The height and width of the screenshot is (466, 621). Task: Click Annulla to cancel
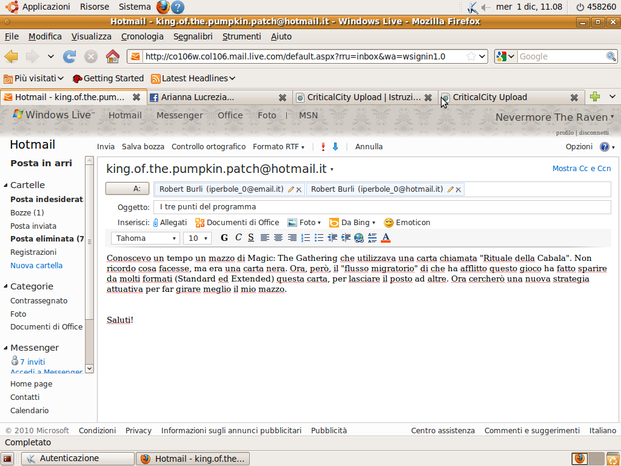[x=369, y=147]
